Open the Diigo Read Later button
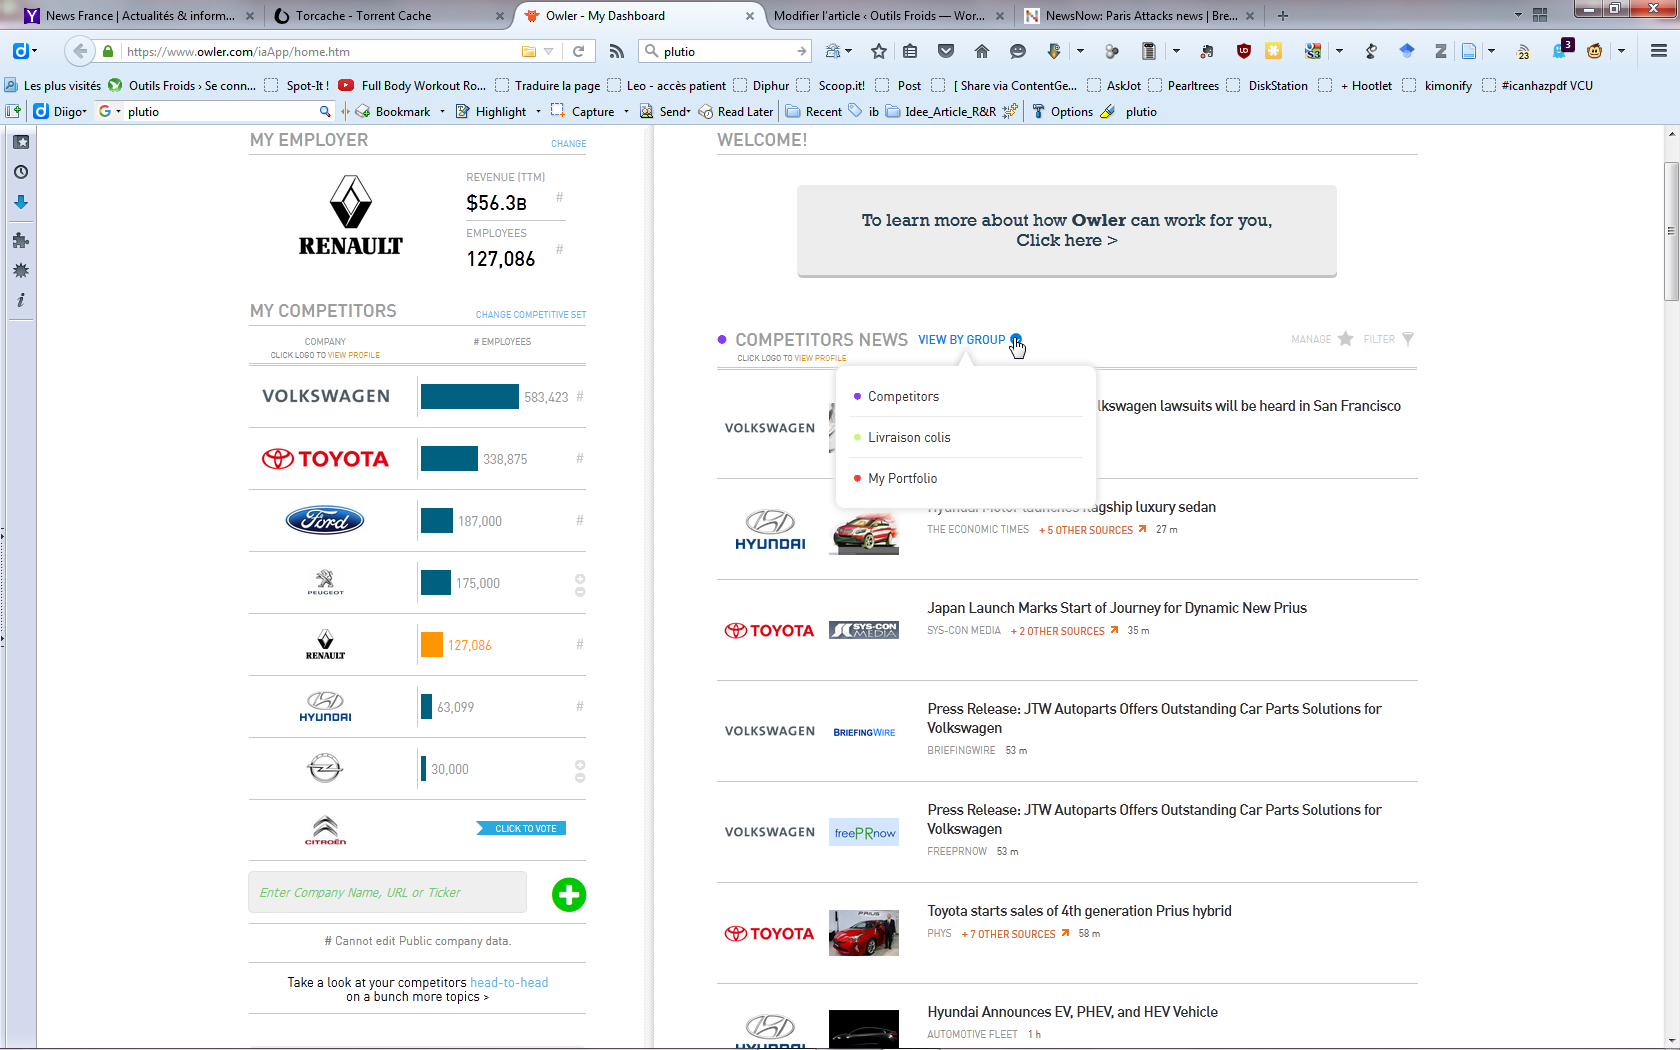Screen dimensions: 1680x1050 coord(736,111)
